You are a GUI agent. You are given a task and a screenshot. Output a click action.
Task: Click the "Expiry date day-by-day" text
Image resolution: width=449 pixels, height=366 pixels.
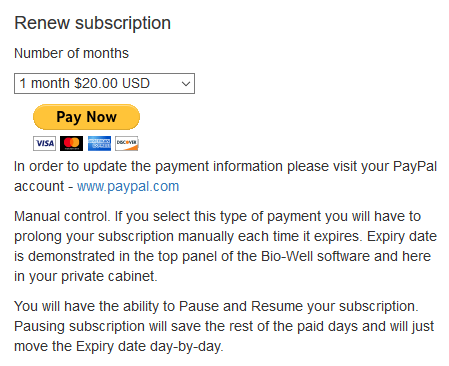coord(149,346)
